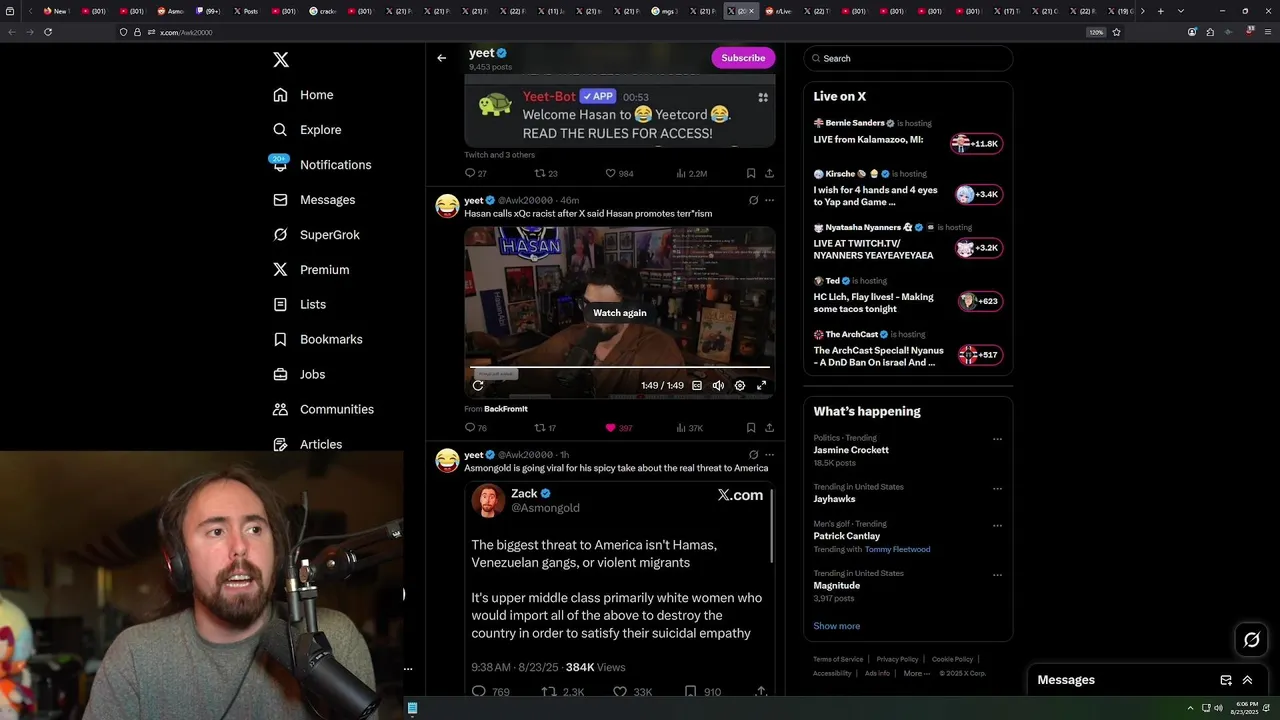Click the X logo in the sidebar
Screen dimensions: 1280x720
pyautogui.click(x=281, y=60)
